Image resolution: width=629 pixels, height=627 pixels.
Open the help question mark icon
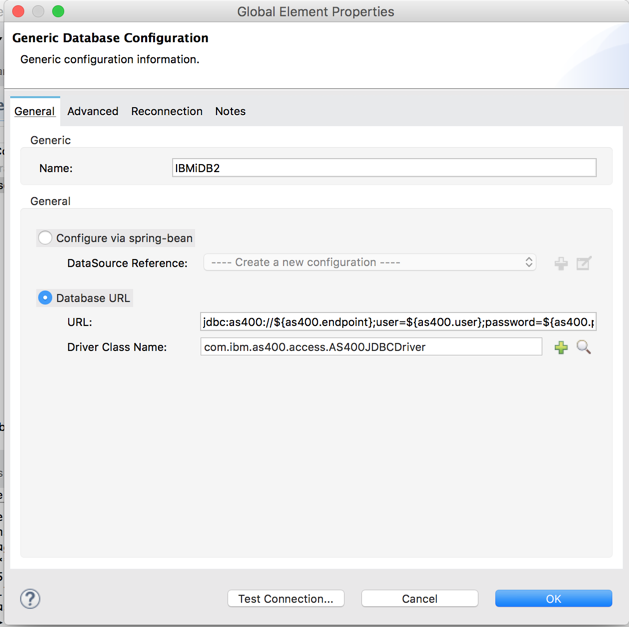tap(30, 599)
